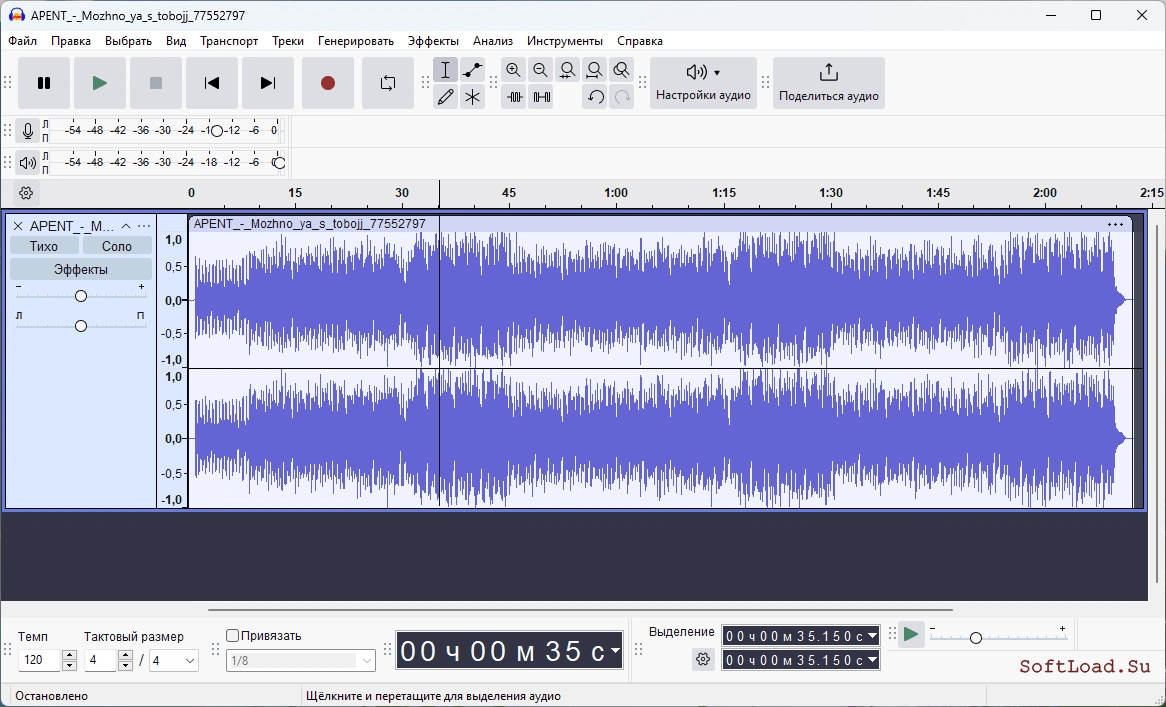Viewport: 1166px width, 707px height.
Task: Open selection toolbar gear settings
Action: click(703, 659)
